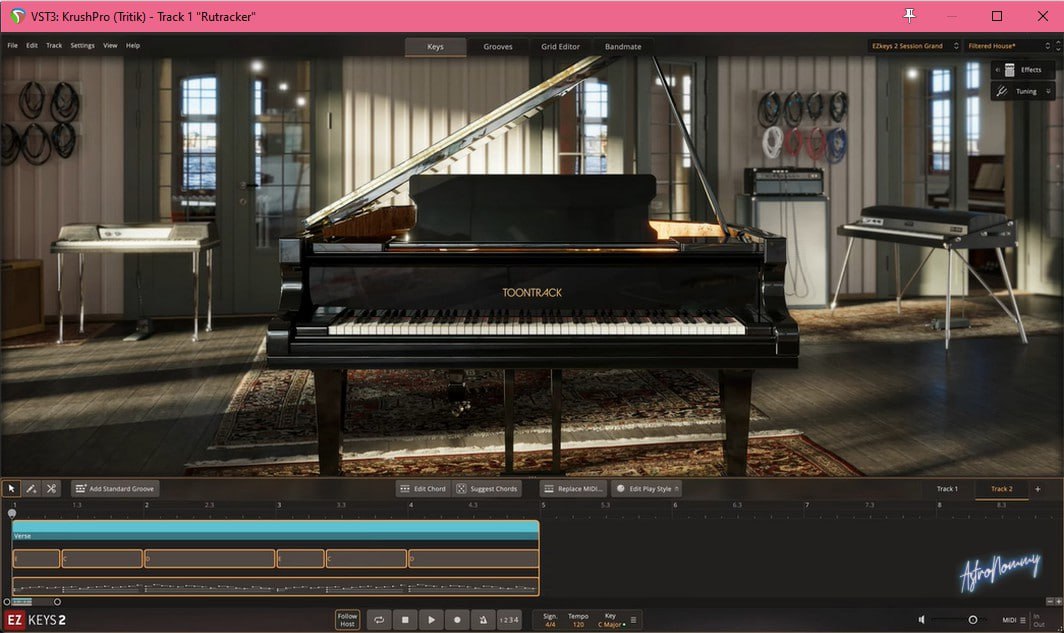Select the arrow pointer tool
1064x633 pixels.
coord(12,488)
